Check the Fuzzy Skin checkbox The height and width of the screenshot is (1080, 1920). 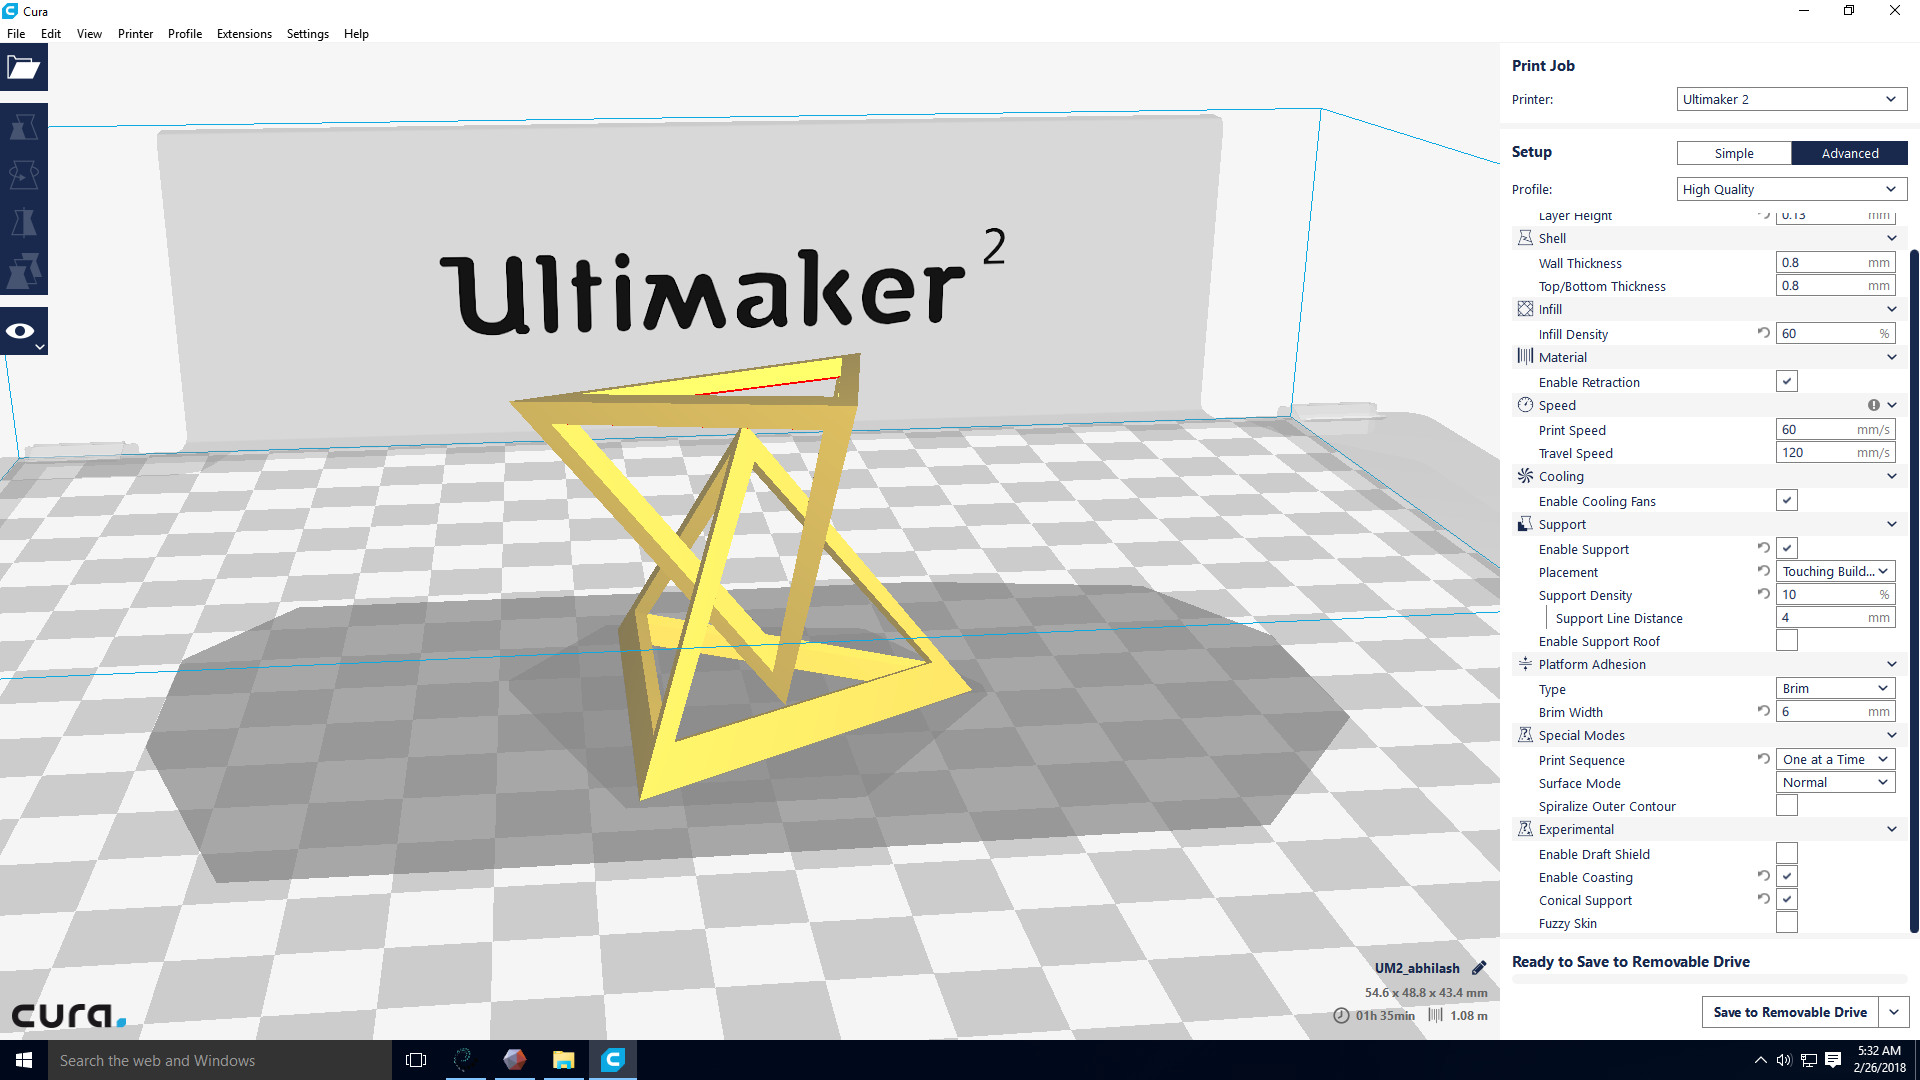tap(1787, 922)
